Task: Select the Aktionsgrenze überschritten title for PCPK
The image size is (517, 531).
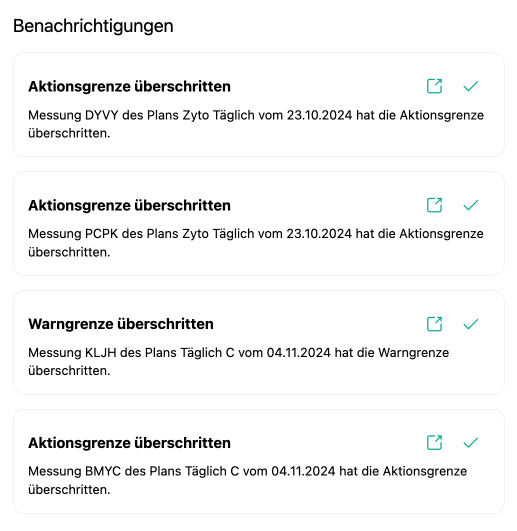Action: [129, 205]
